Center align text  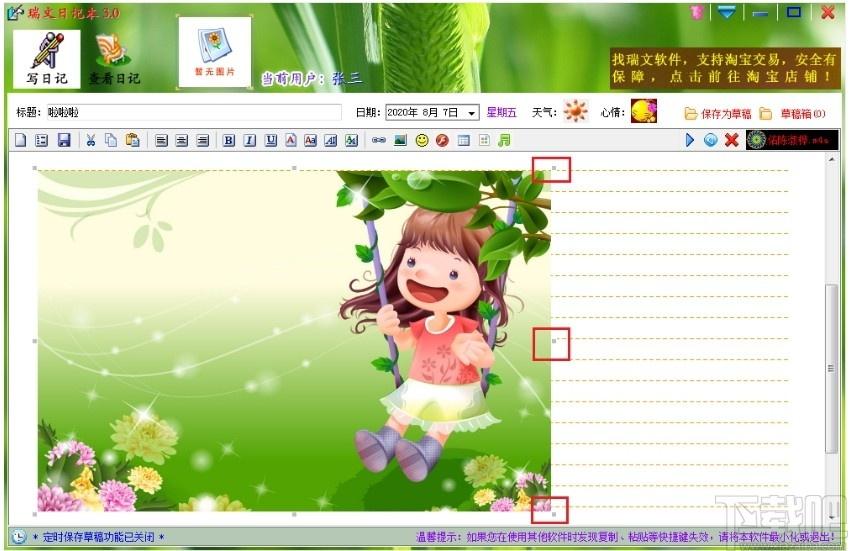tap(182, 140)
